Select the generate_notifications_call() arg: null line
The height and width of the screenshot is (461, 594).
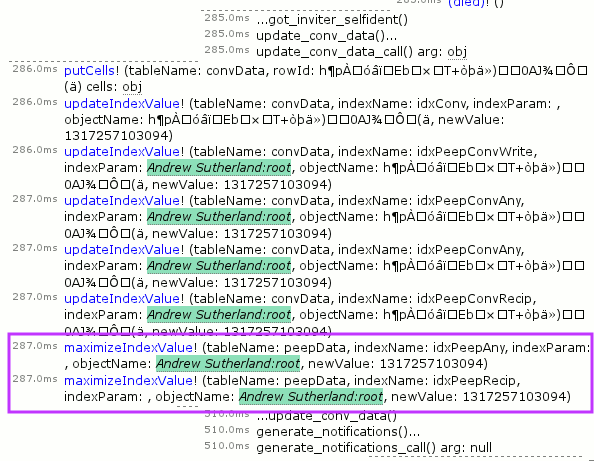(374, 448)
